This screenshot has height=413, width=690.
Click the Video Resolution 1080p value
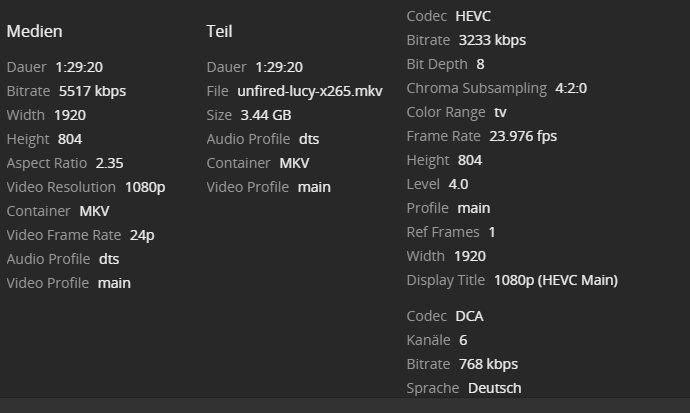tap(145, 187)
